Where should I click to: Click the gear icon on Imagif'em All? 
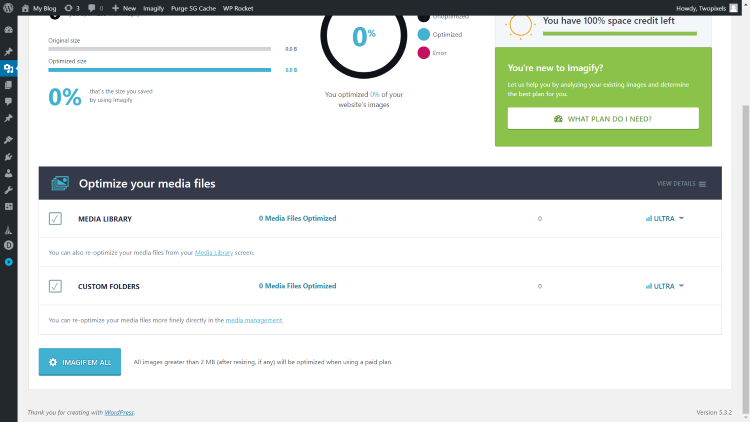[x=53, y=362]
